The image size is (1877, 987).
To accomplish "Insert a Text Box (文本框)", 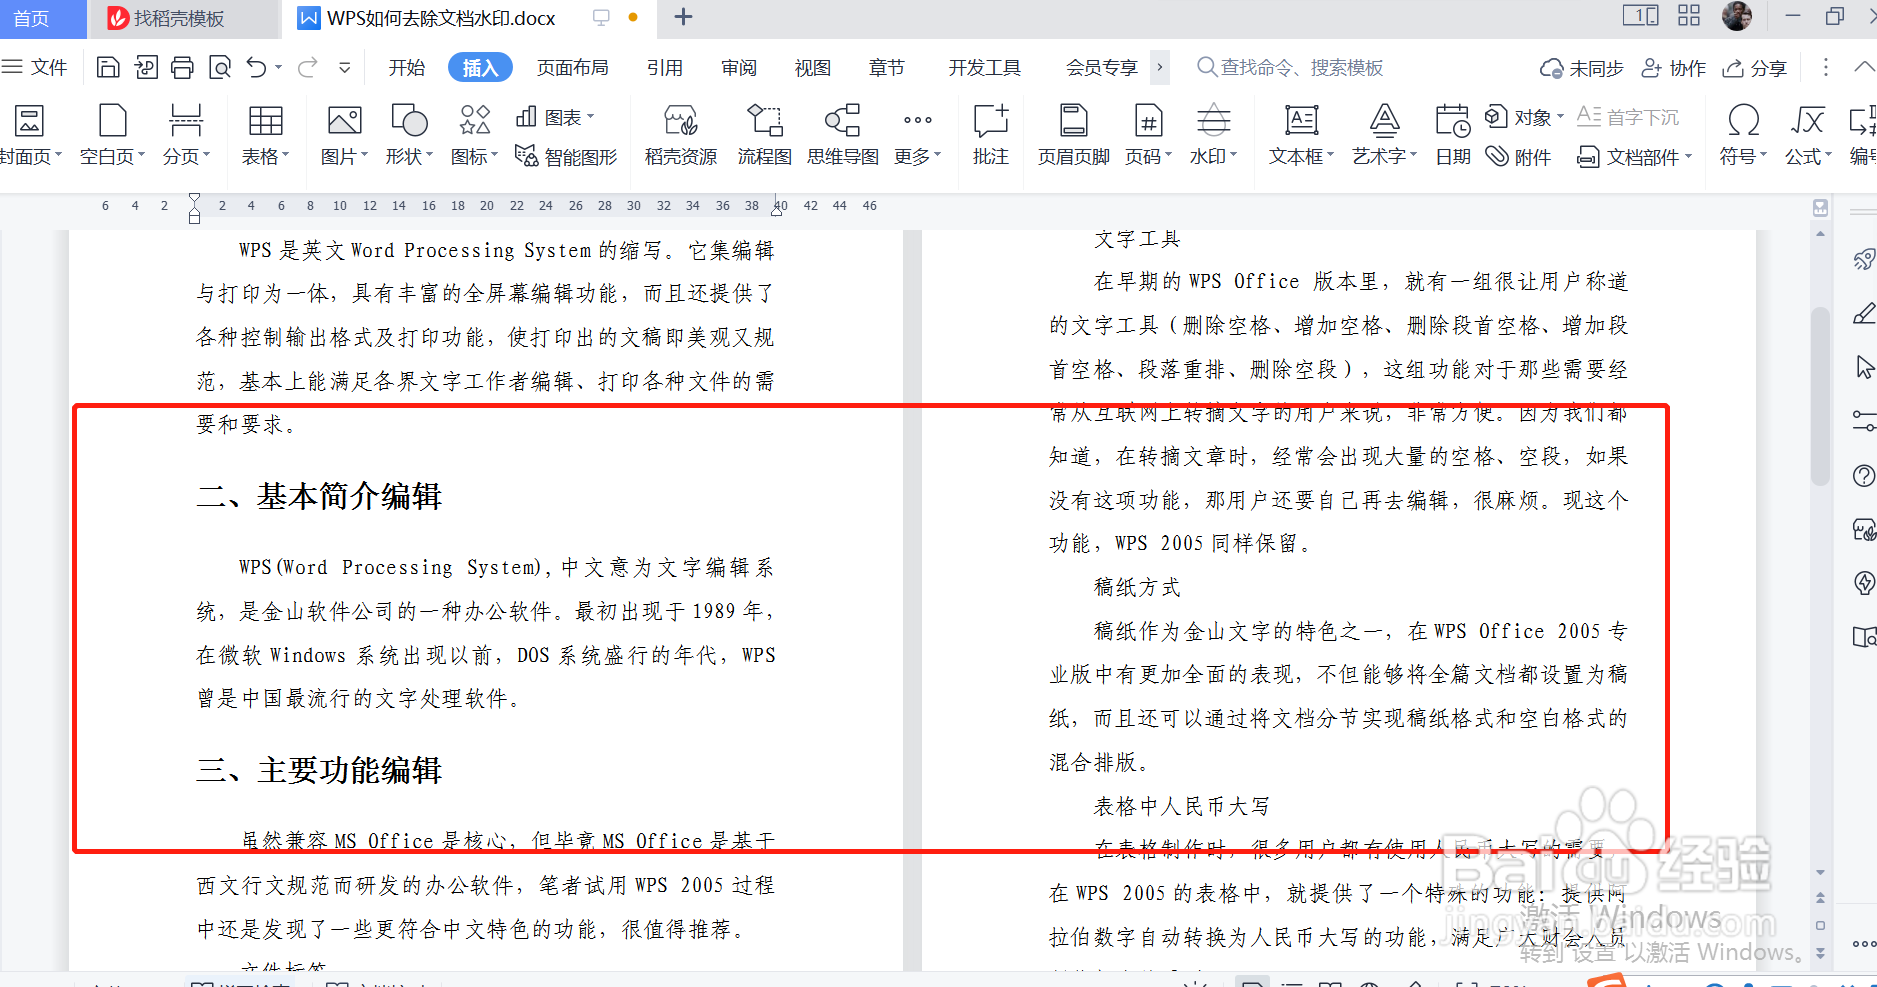I will click(x=1301, y=135).
